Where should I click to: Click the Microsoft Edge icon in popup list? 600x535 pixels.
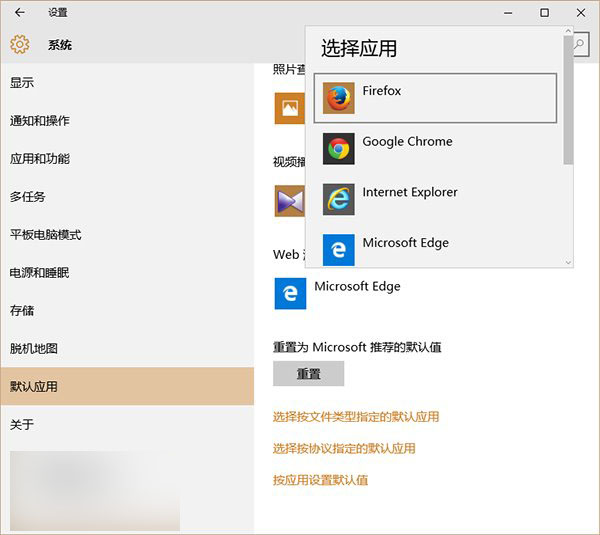[339, 249]
